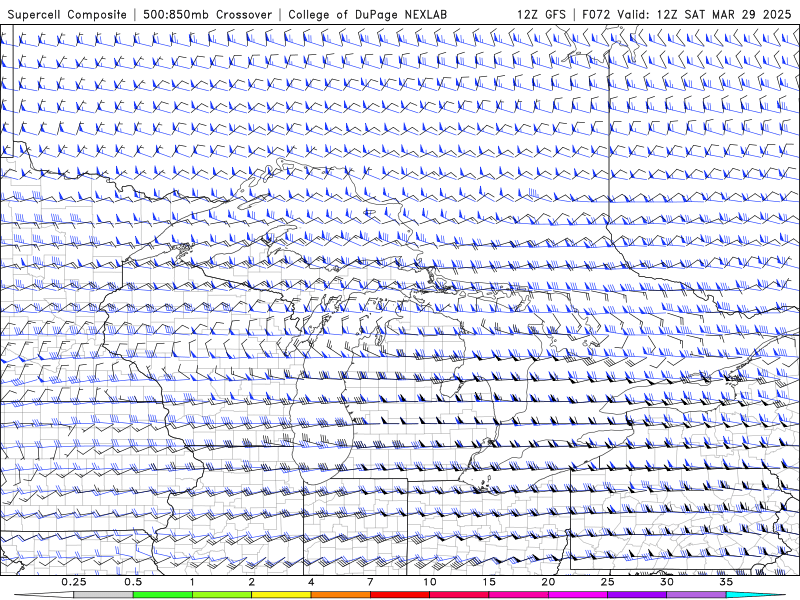Image resolution: width=800 pixels, height=600 pixels.
Task: Click legend value 7 on the color scale
Action: 370,582
